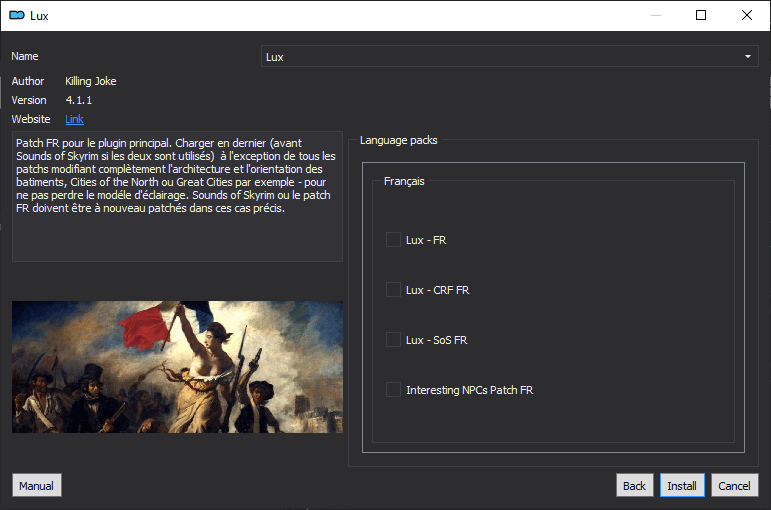771x510 pixels.
Task: Click the Name combo box showing Lux
Action: click(x=509, y=57)
